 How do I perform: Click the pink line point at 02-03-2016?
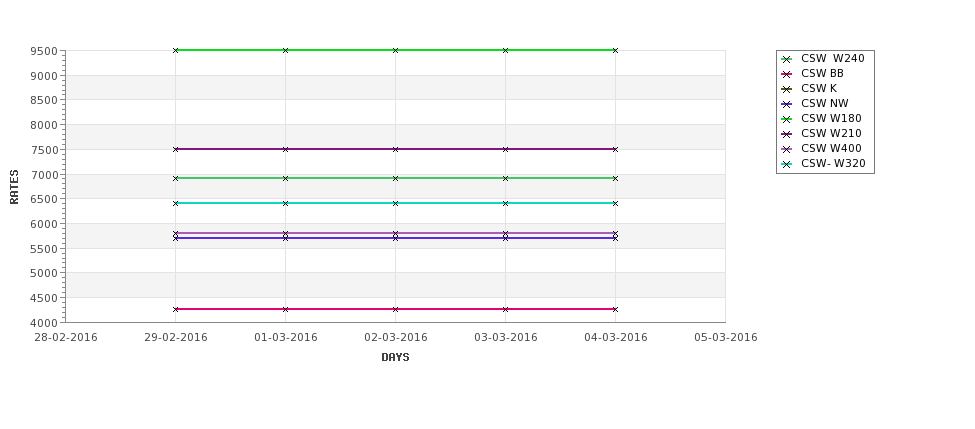[x=395, y=309]
